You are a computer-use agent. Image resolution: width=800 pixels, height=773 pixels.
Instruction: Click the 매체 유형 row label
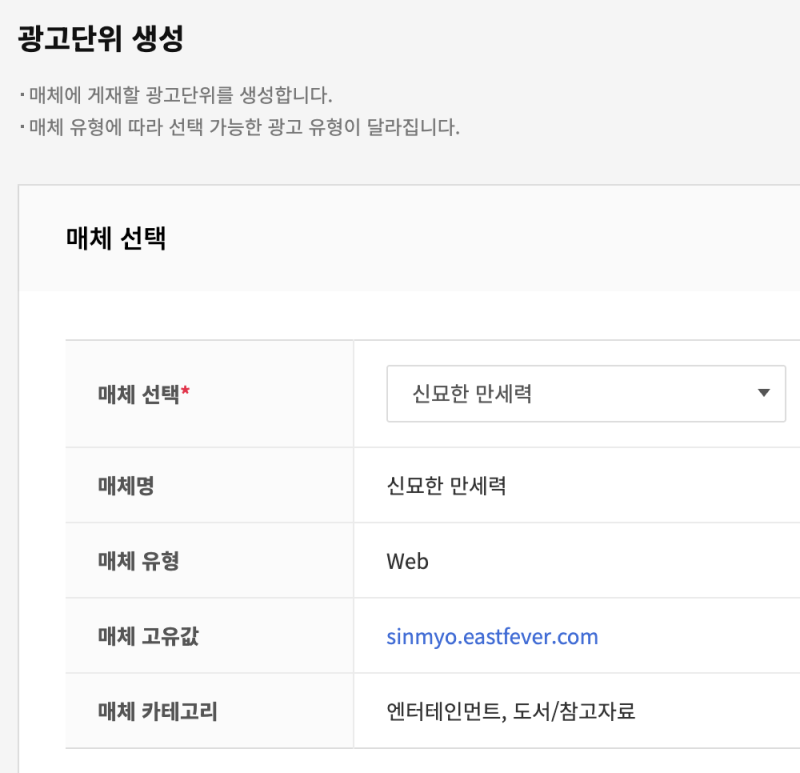(138, 561)
